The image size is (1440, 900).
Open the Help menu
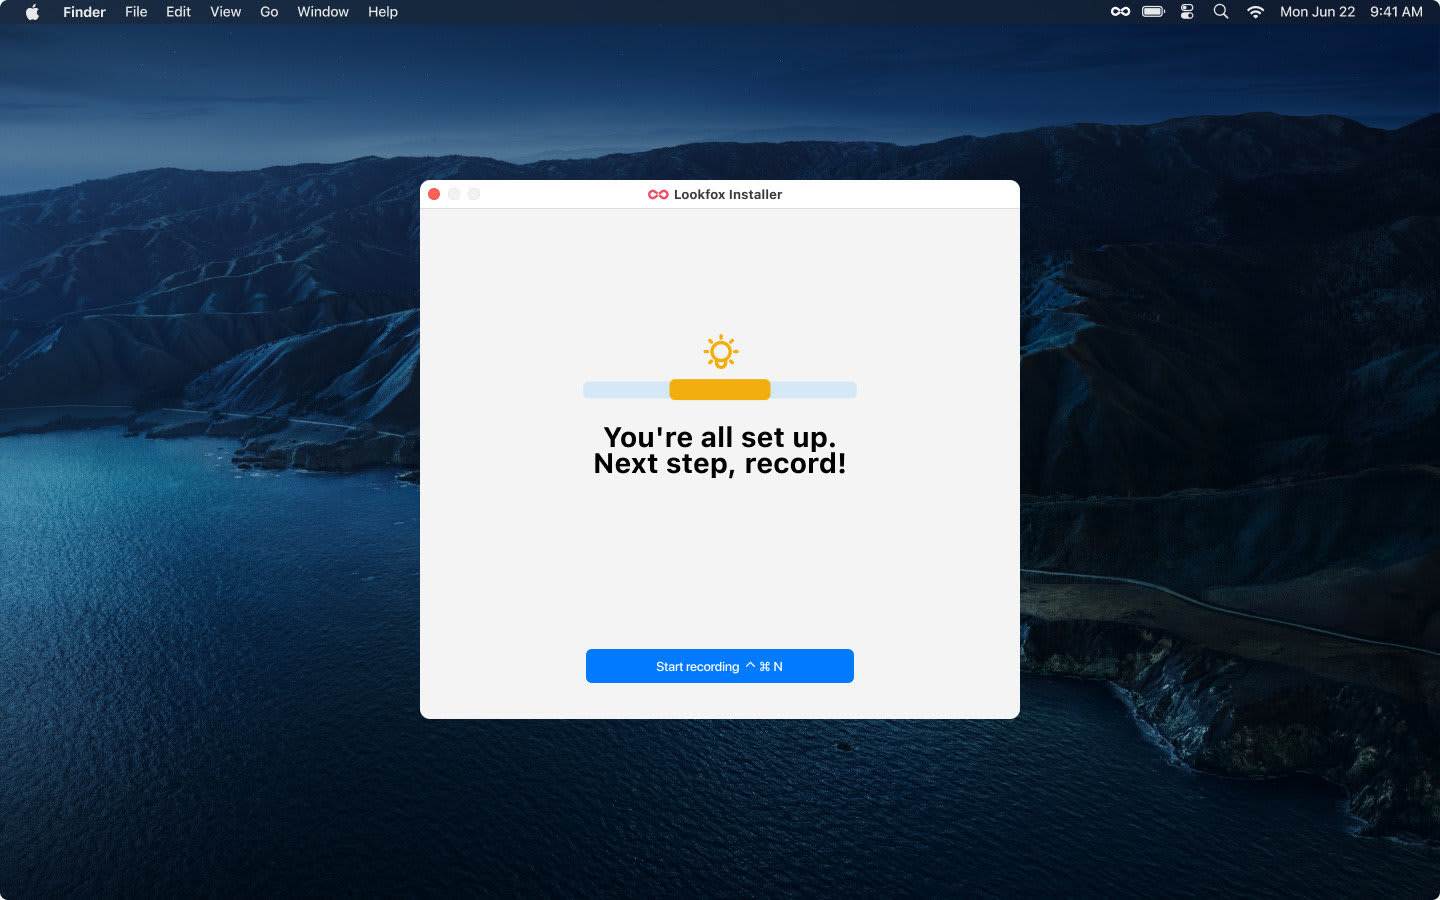(382, 12)
